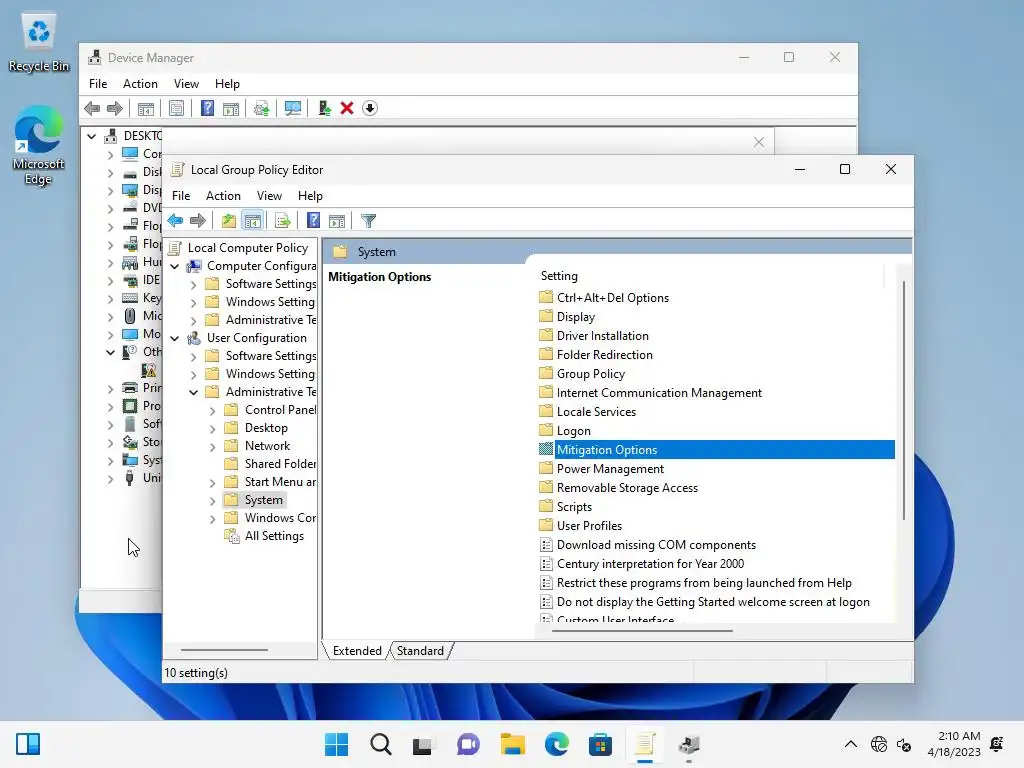The image size is (1024, 768).
Task: Select Download missing COM components setting
Action: click(x=656, y=545)
